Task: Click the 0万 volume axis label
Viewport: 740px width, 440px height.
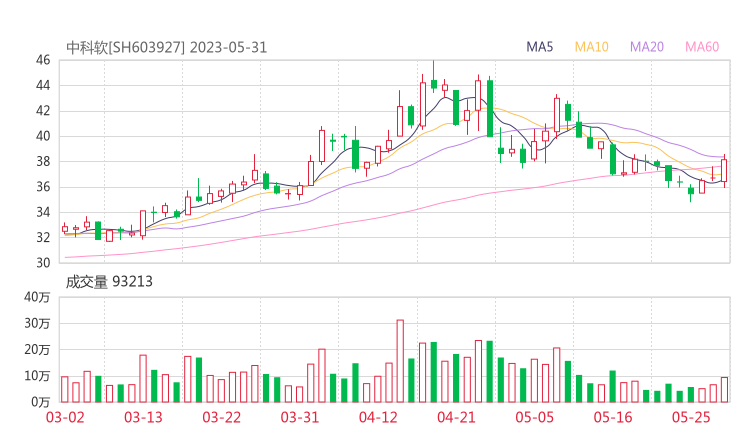Action: [41, 402]
